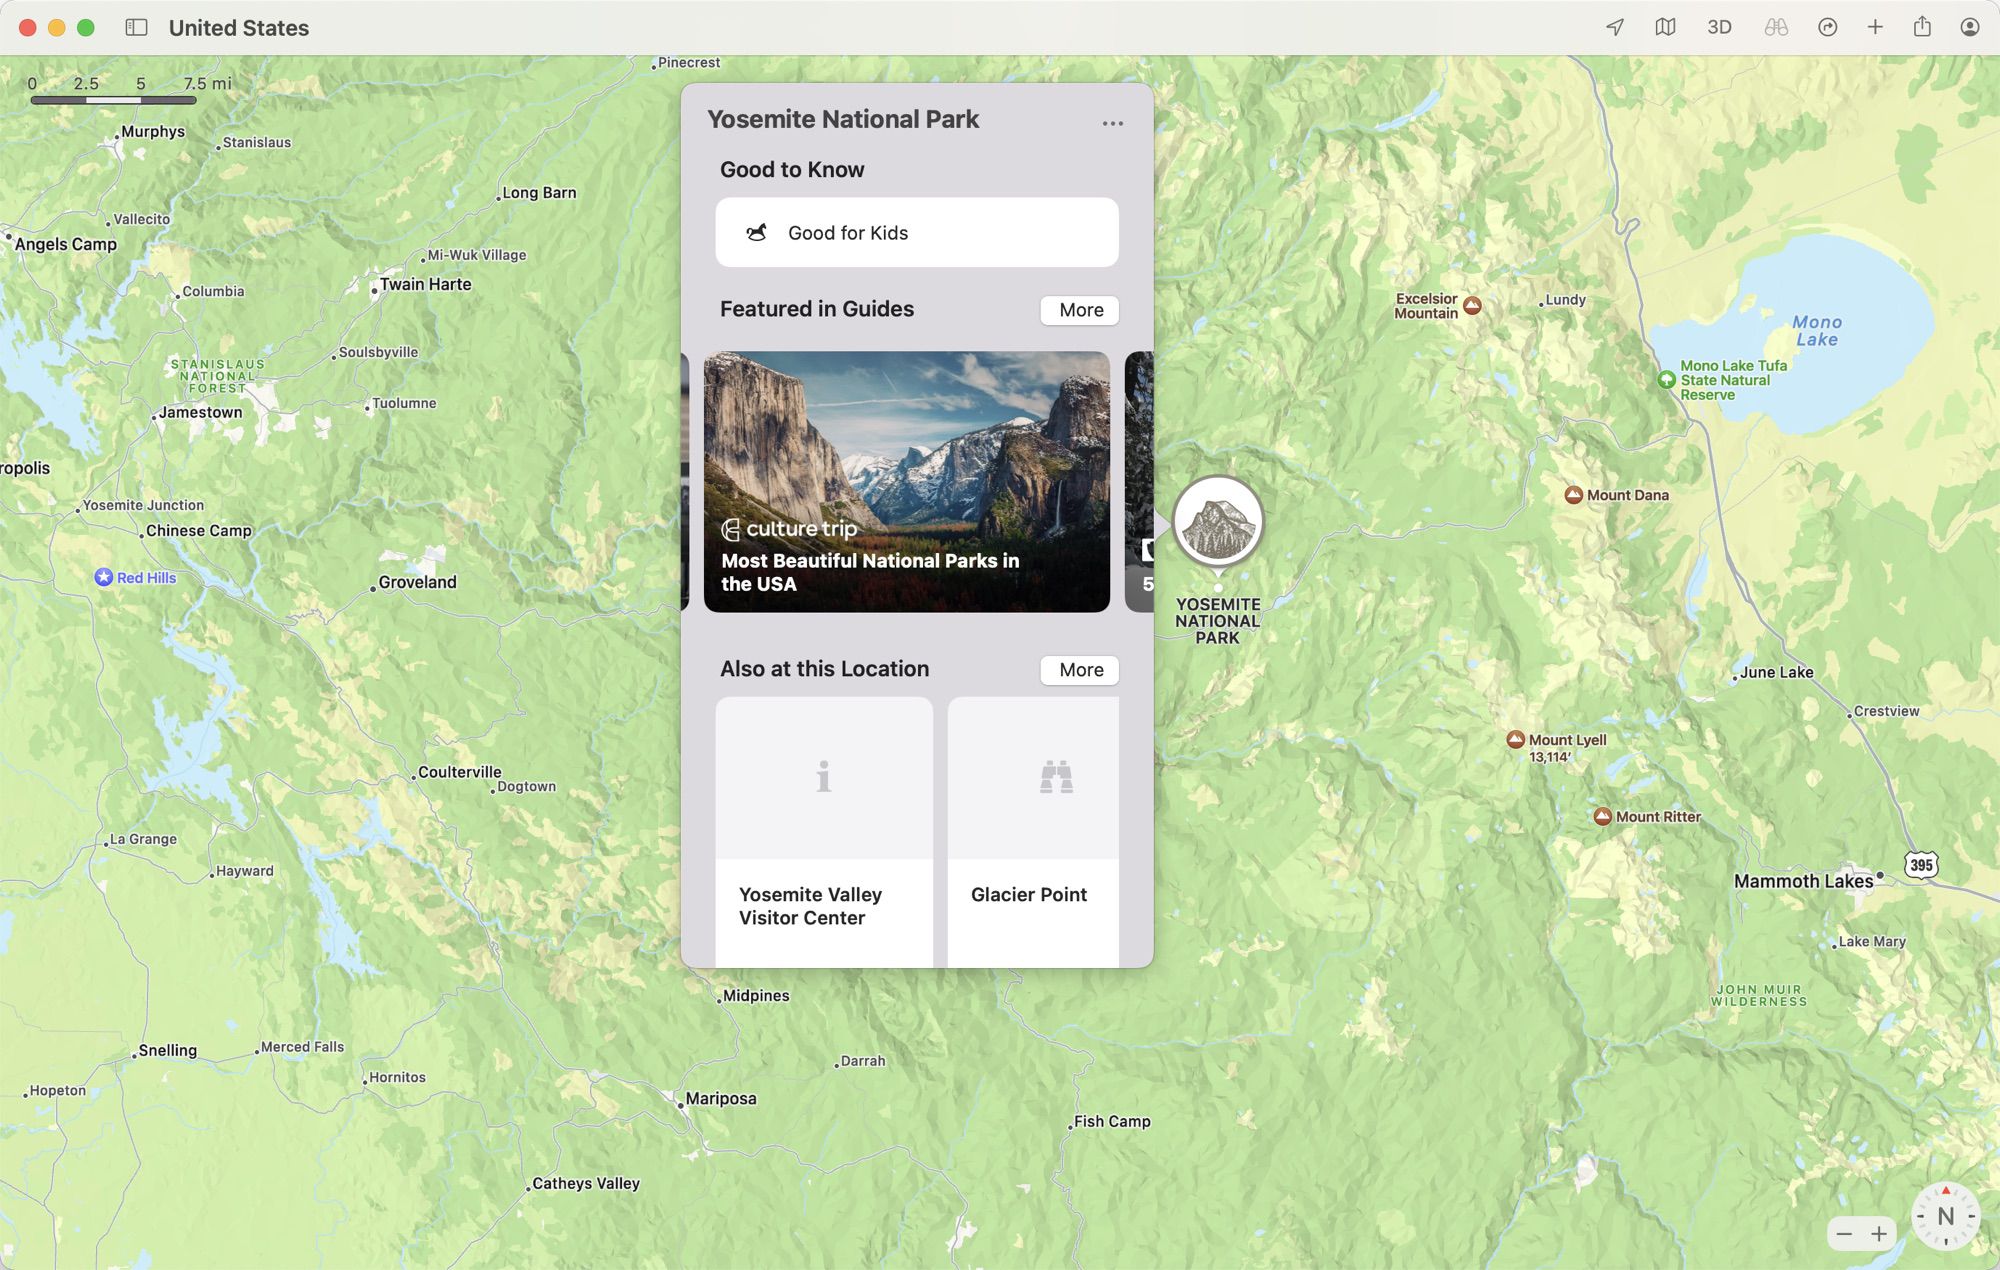Screen dimensions: 2000x1270
Task: Open the ellipsis menu on the place card
Action: 1113,122
